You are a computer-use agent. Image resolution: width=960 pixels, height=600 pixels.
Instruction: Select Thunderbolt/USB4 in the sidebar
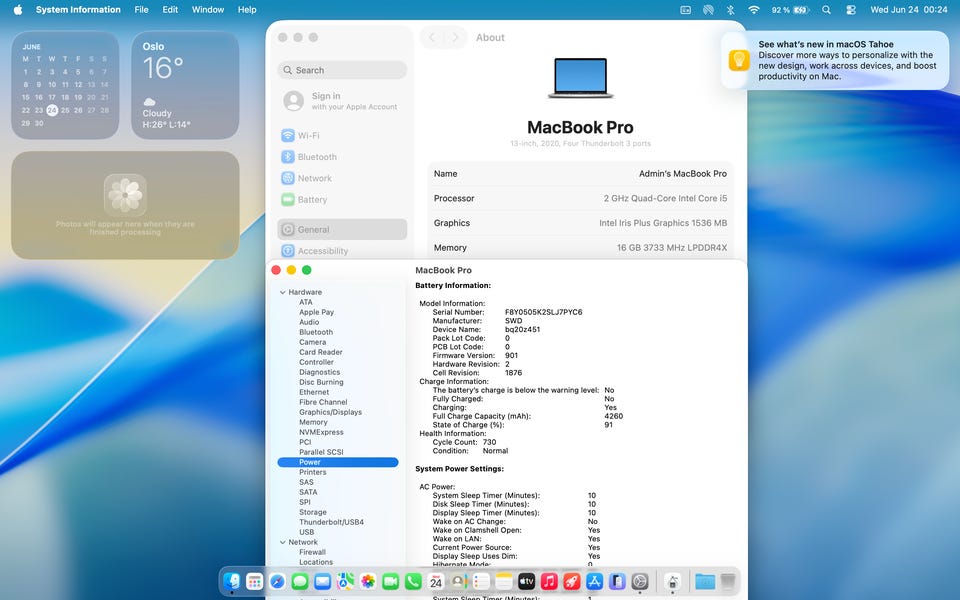coord(331,522)
